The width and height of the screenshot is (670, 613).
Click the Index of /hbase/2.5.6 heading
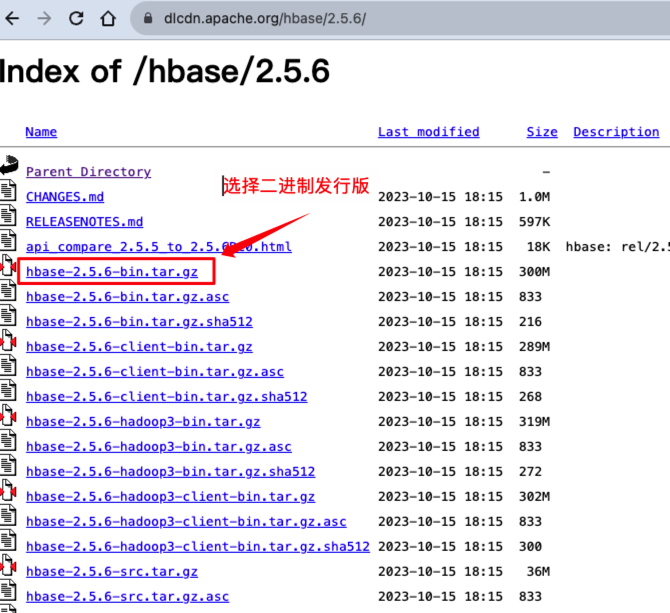coord(165,70)
